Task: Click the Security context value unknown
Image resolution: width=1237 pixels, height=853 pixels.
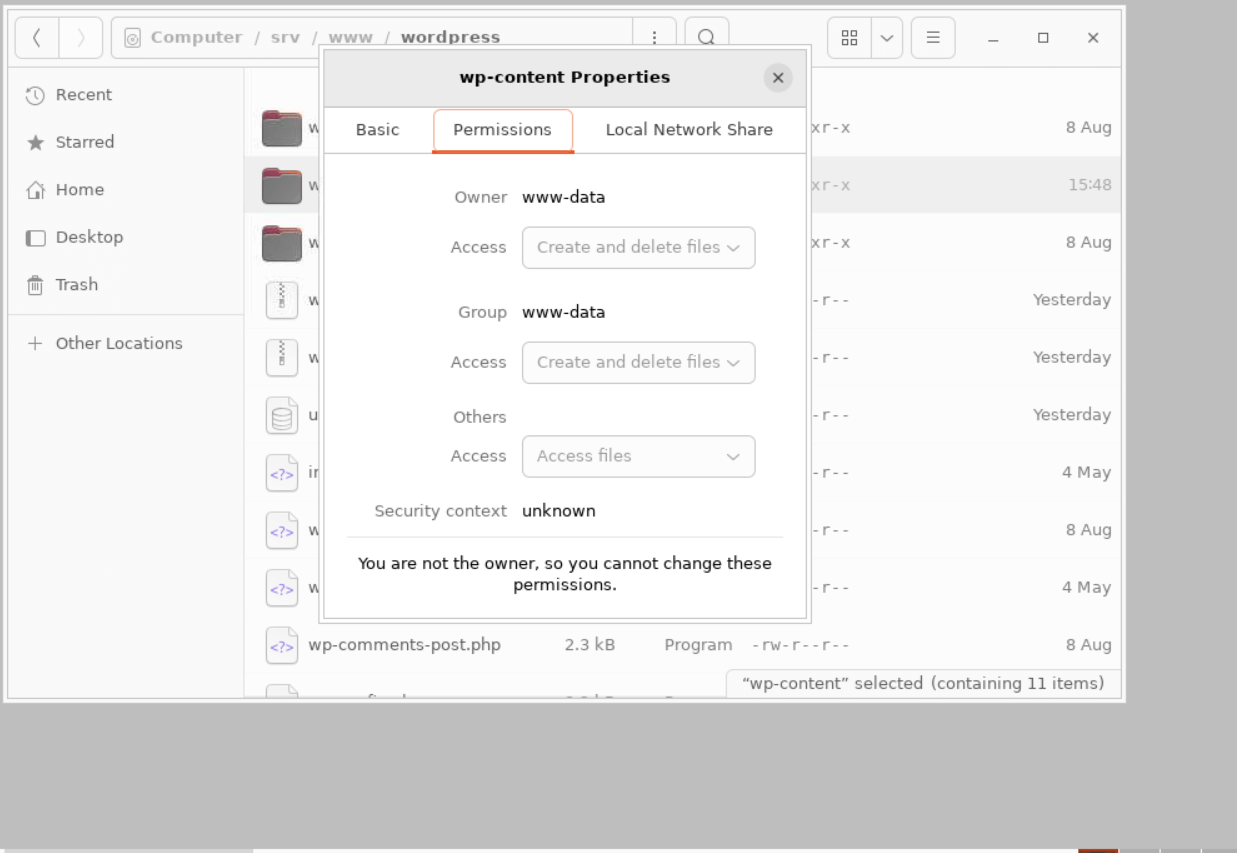Action: pos(559,511)
